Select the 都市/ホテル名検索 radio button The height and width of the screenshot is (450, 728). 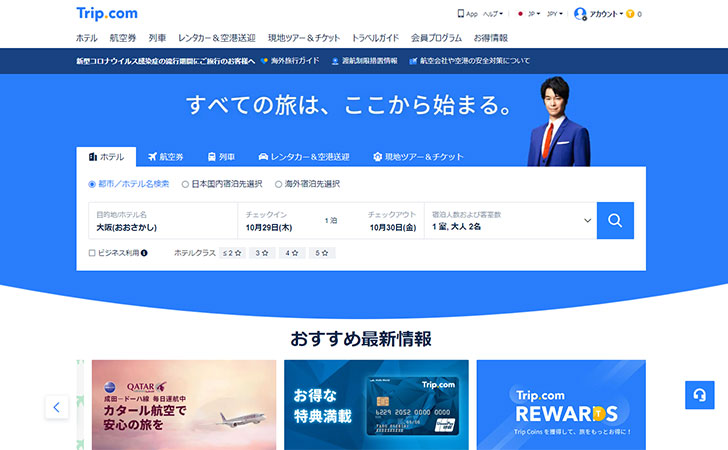pos(92,184)
